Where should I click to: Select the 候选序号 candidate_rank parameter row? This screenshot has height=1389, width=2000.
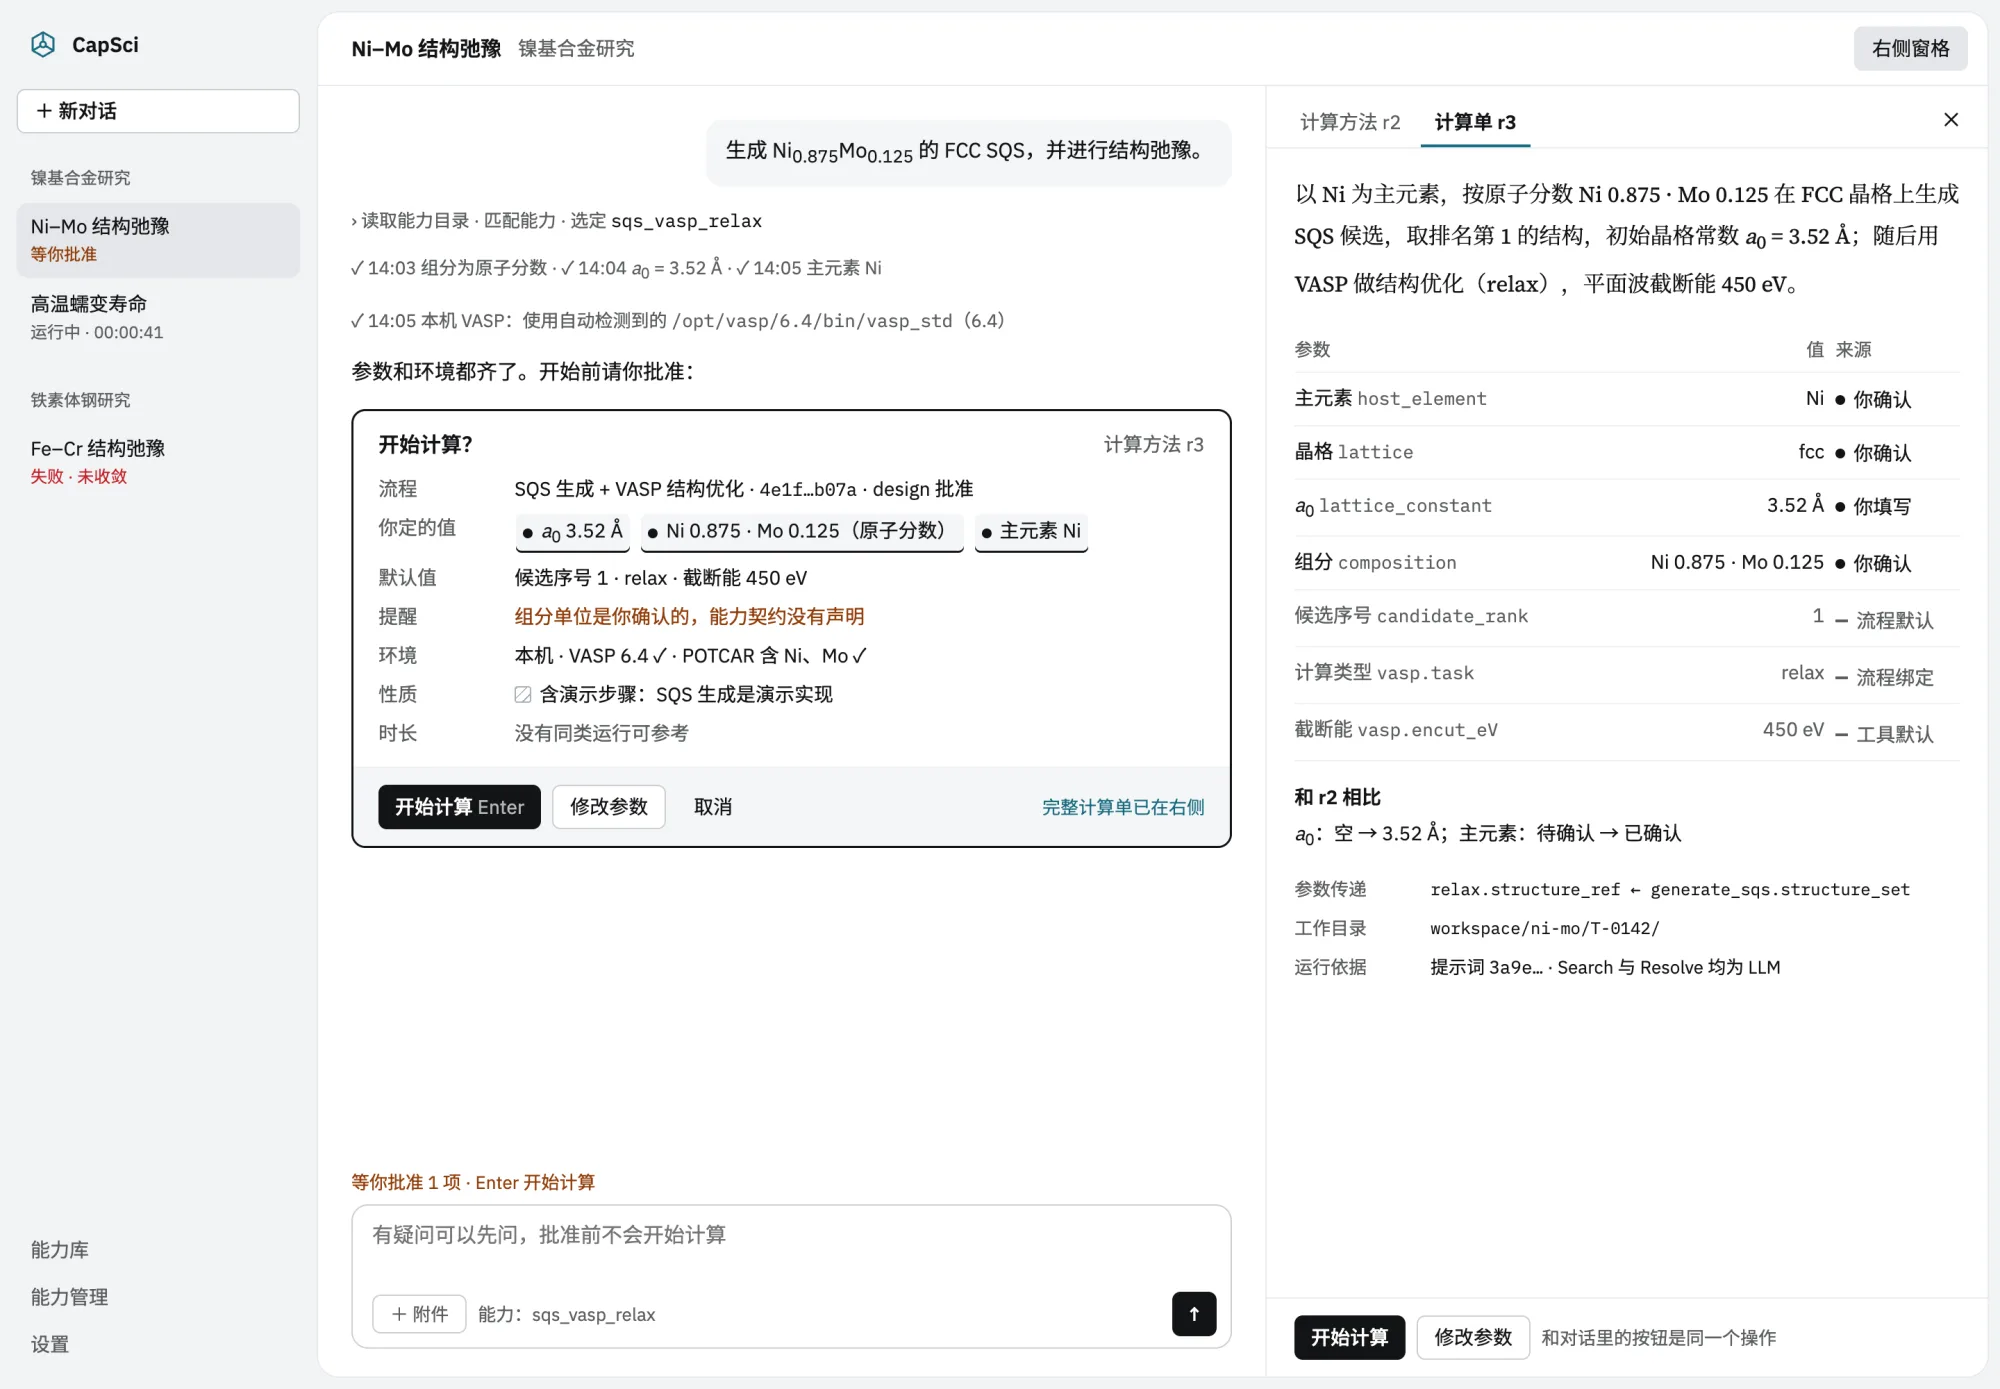point(1626,618)
